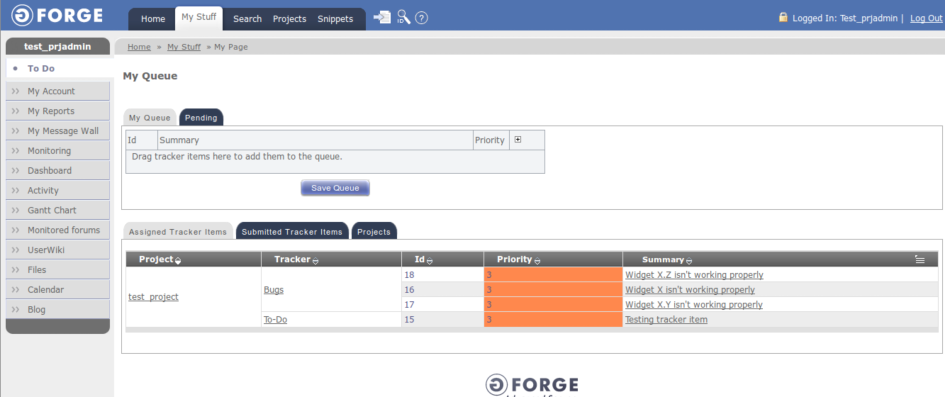Open the help question mark icon

[422, 18]
